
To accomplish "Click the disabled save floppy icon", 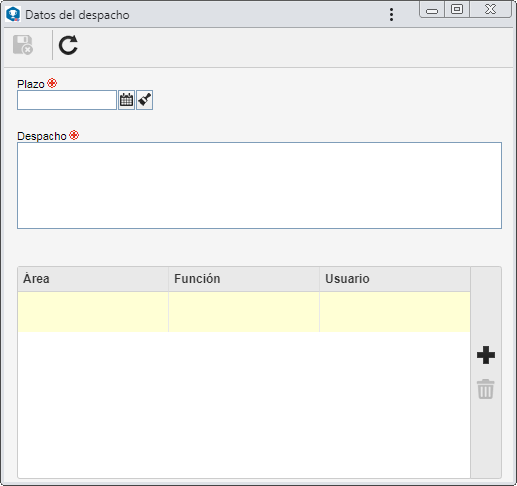I will pos(23,45).
